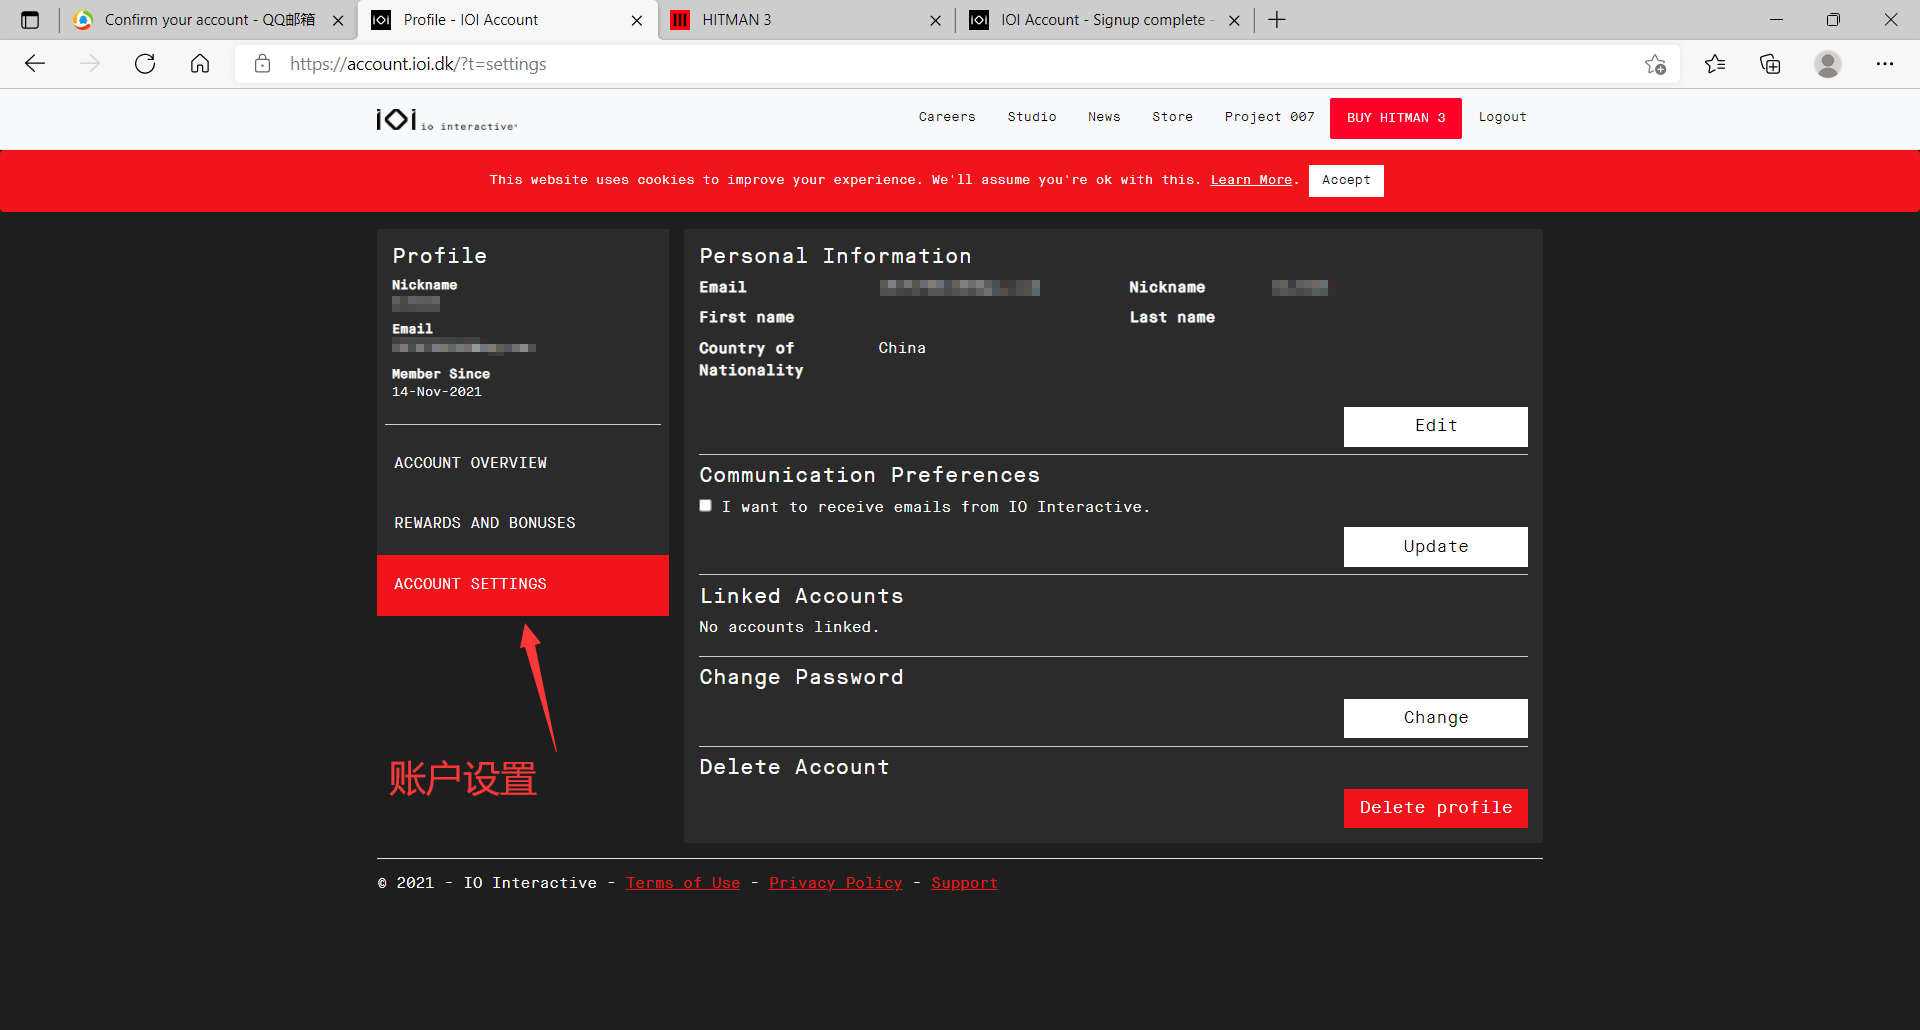Add this page to favorites star
This screenshot has width=1920, height=1030.
[x=1655, y=64]
